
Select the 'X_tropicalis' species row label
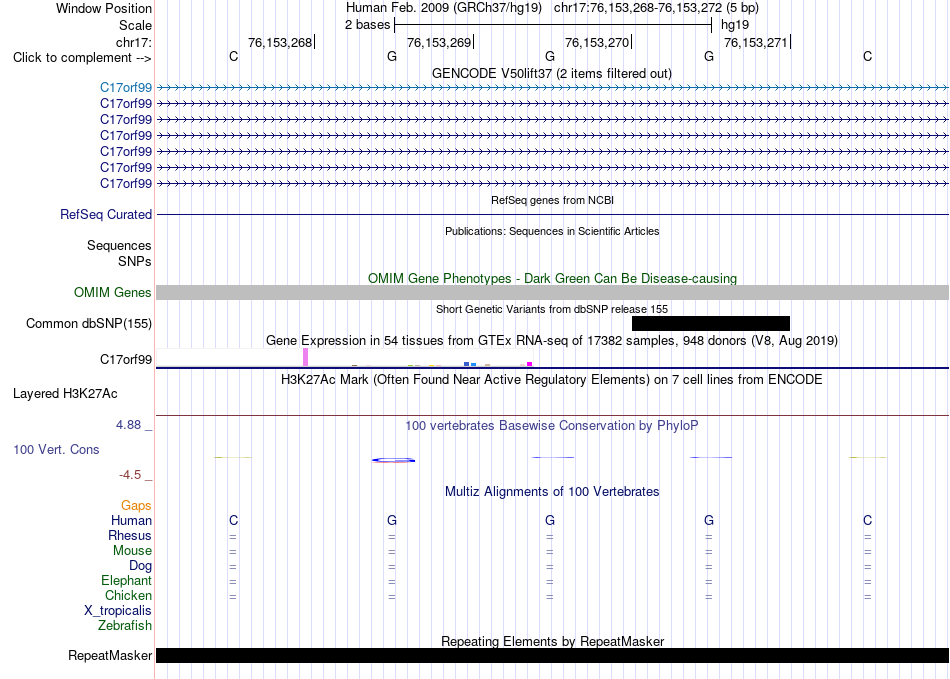click(x=118, y=611)
